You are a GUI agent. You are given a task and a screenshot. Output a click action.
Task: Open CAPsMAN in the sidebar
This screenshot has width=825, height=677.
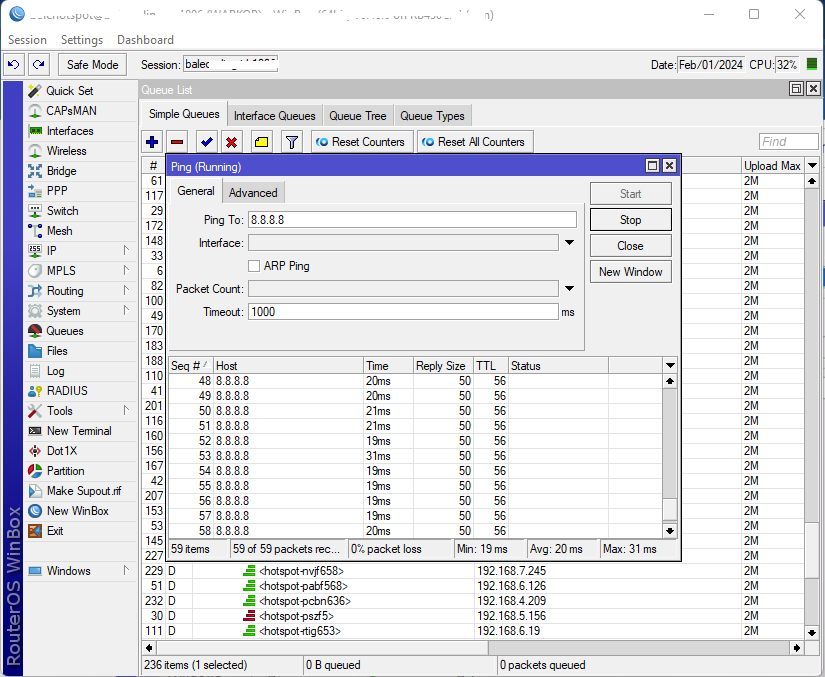click(71, 111)
